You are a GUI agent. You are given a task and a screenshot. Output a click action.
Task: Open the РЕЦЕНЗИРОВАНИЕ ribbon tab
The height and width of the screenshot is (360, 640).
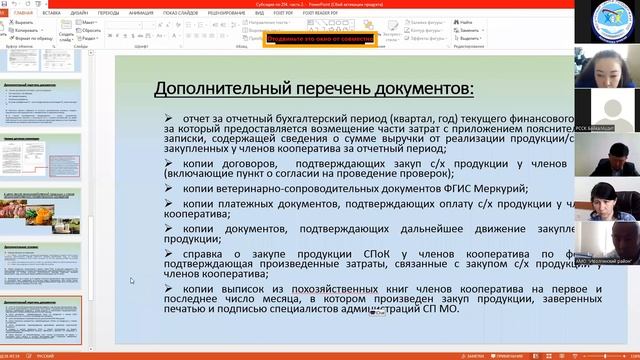[x=226, y=13]
